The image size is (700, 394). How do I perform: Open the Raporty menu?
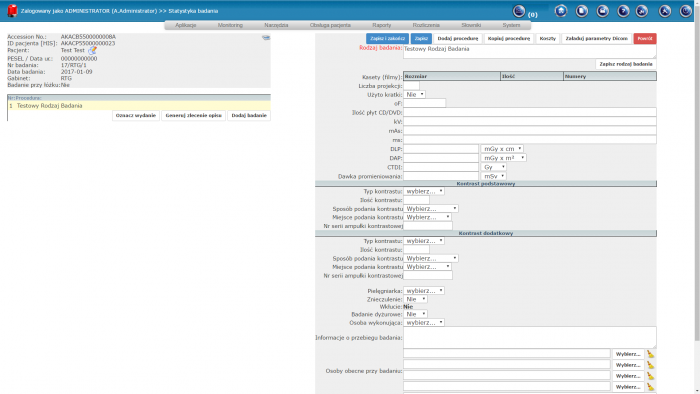(382, 25)
